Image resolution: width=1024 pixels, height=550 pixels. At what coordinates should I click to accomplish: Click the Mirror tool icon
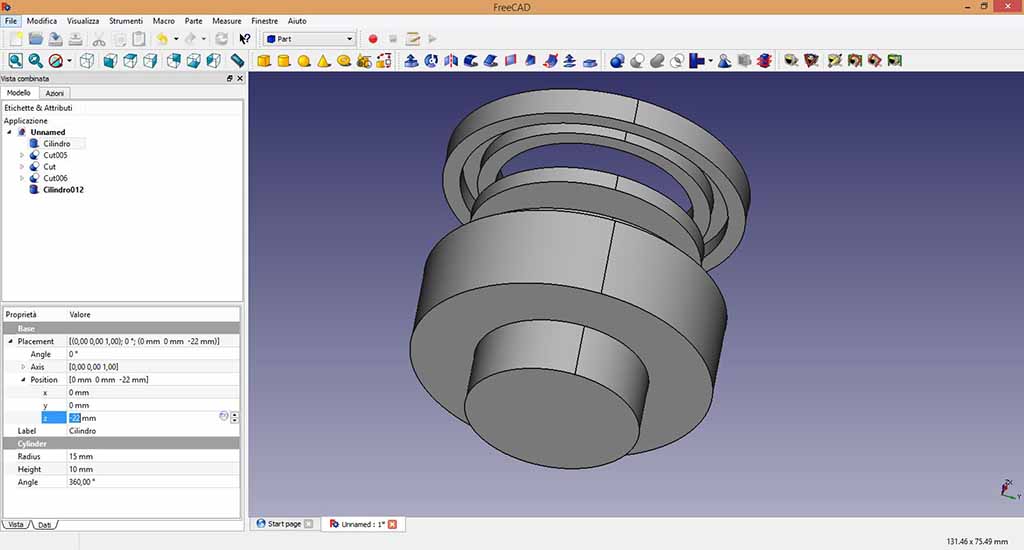451,61
